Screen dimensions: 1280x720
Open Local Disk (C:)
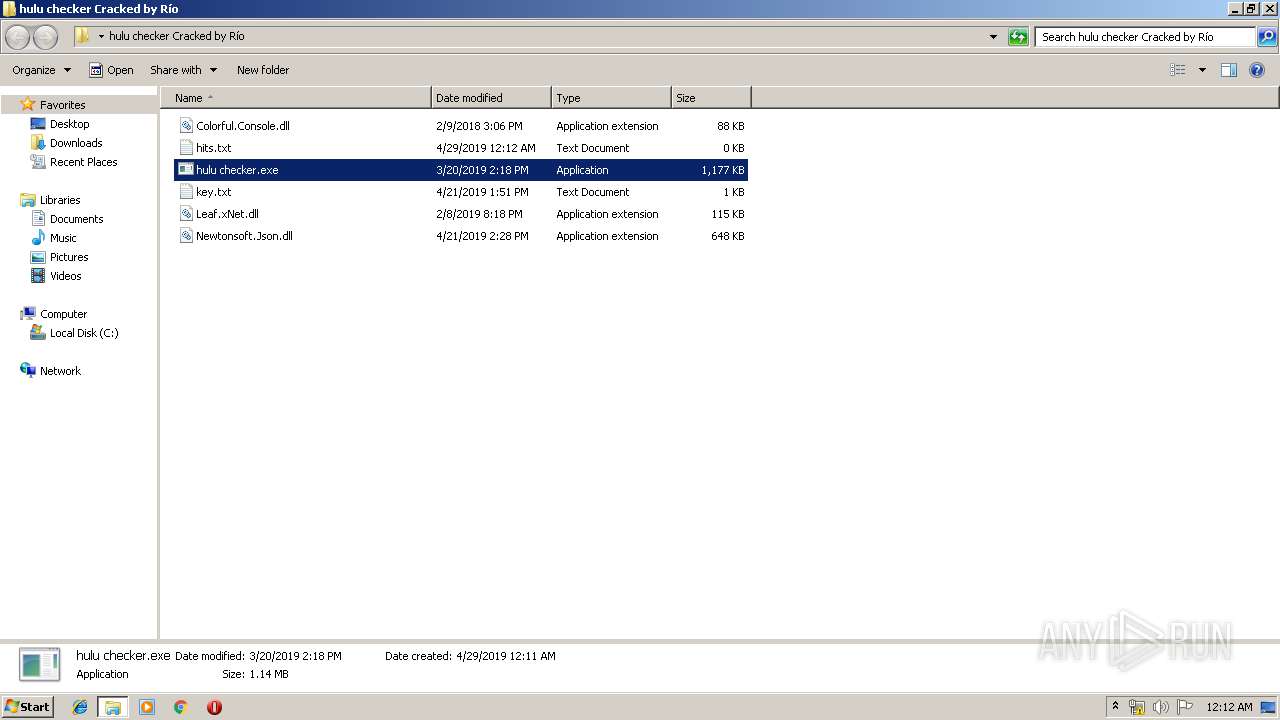[84, 333]
